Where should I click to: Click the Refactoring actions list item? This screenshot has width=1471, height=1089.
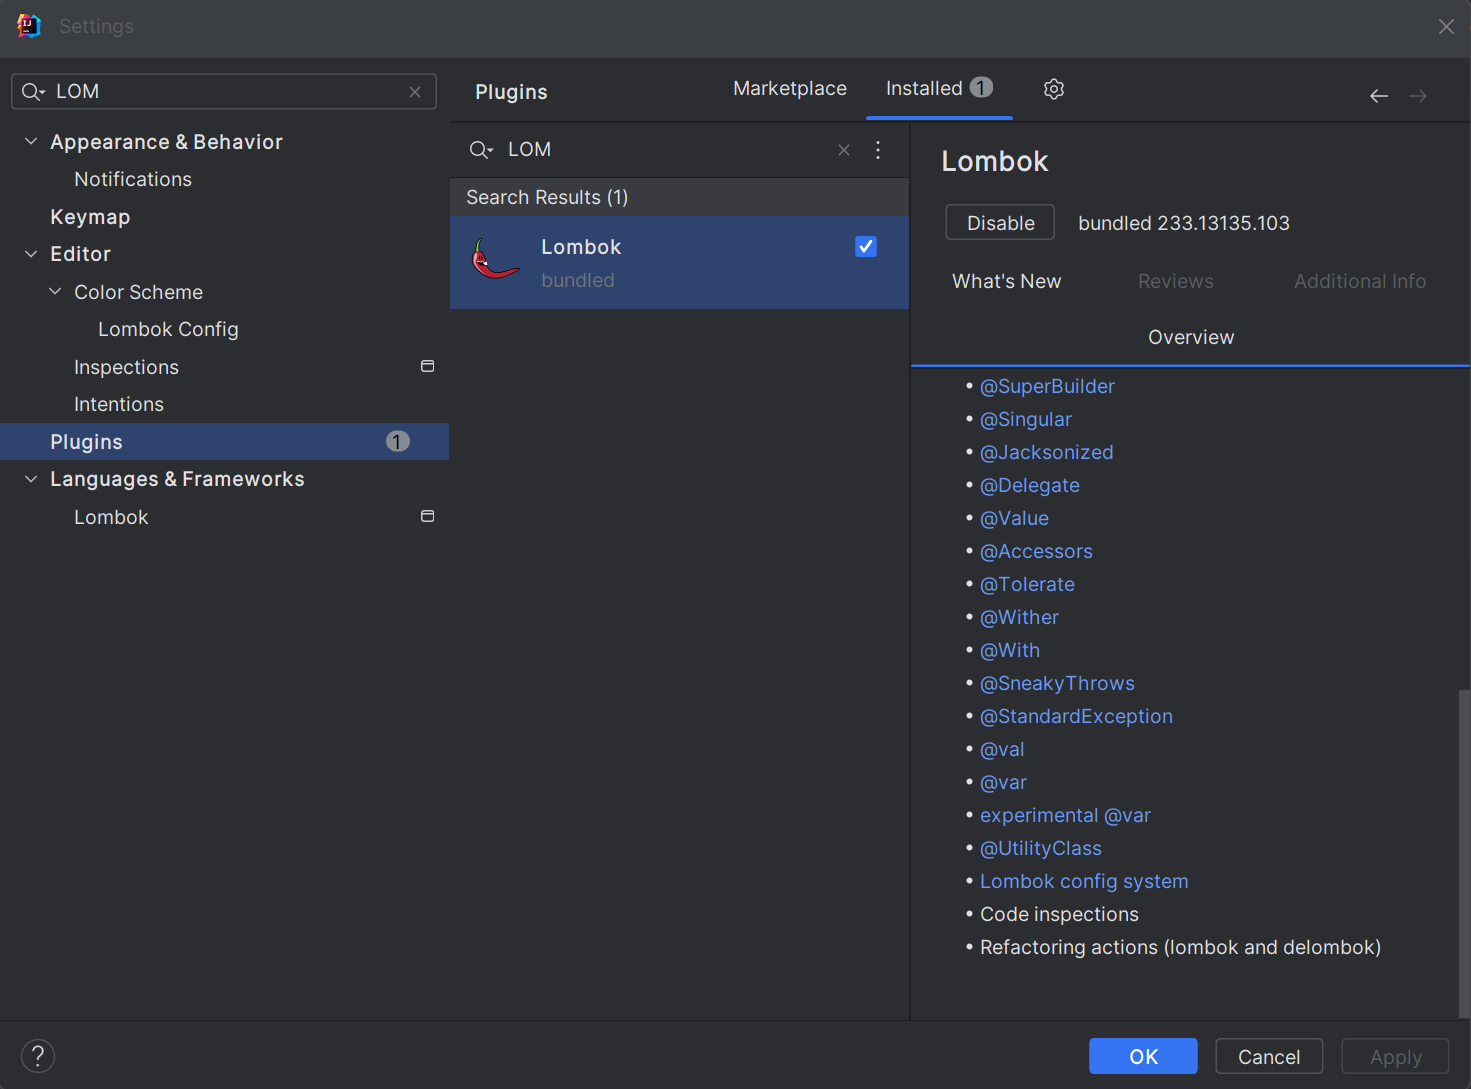point(1180,947)
